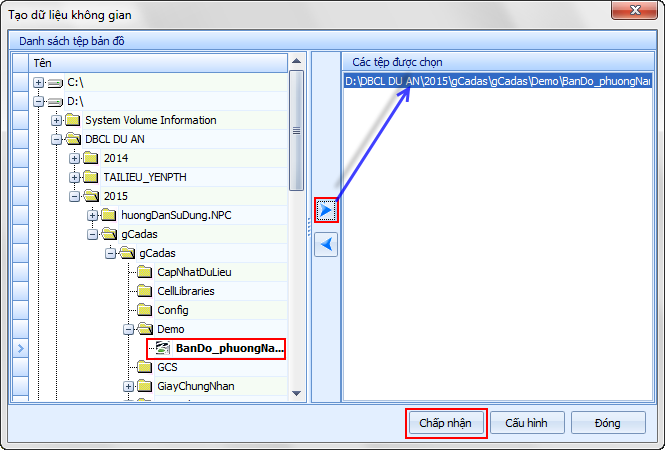Click the Demo folder icon

pyautogui.click(x=144, y=329)
